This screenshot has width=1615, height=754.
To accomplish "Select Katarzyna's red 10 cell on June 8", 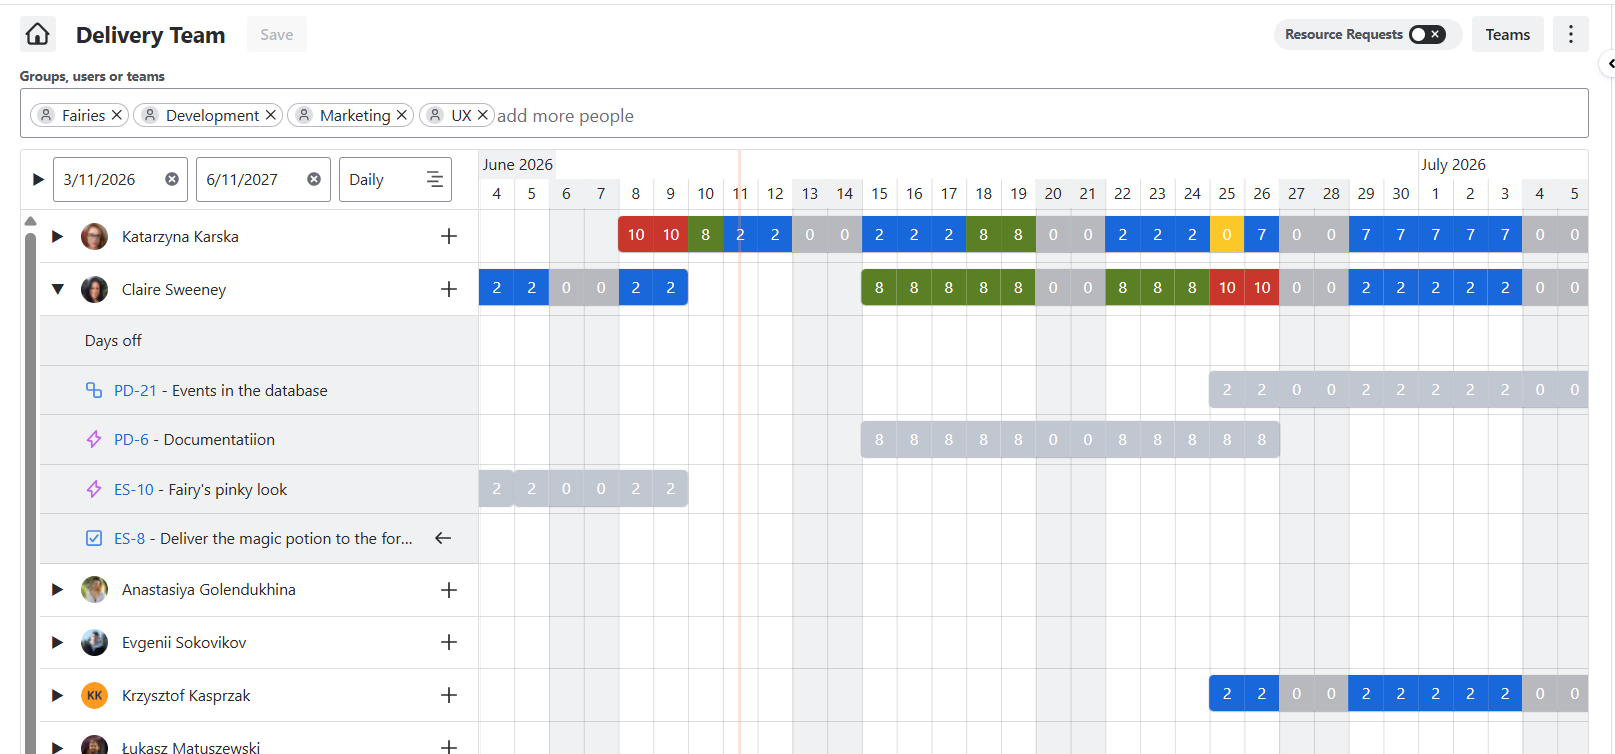I will coord(636,234).
